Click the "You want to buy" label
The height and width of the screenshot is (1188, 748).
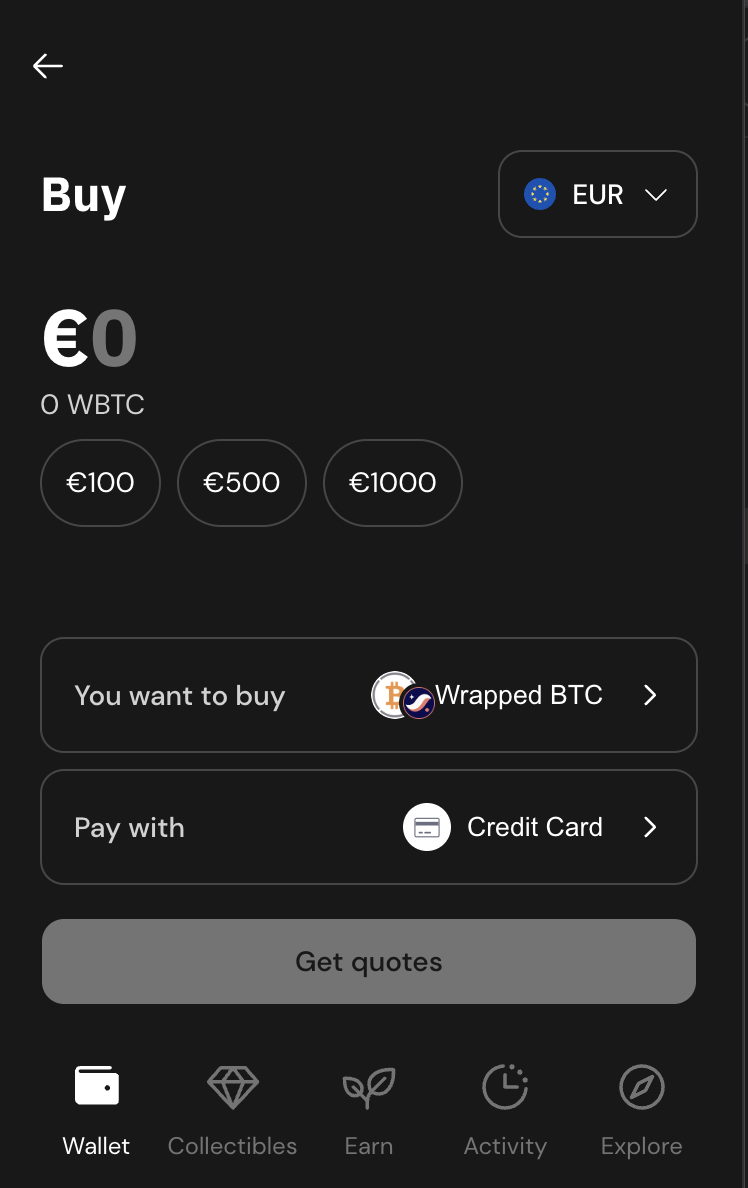180,696
